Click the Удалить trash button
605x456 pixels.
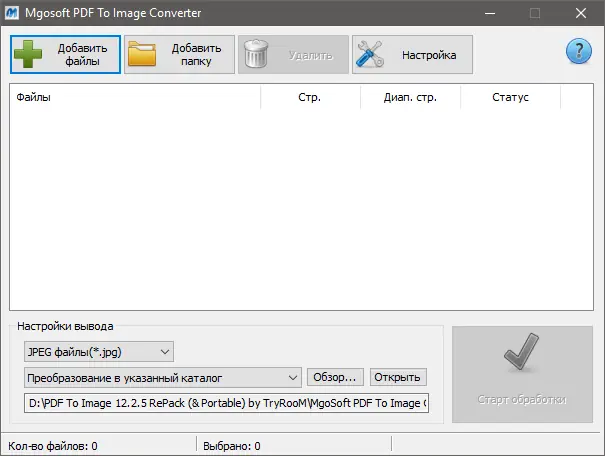[x=293, y=54]
